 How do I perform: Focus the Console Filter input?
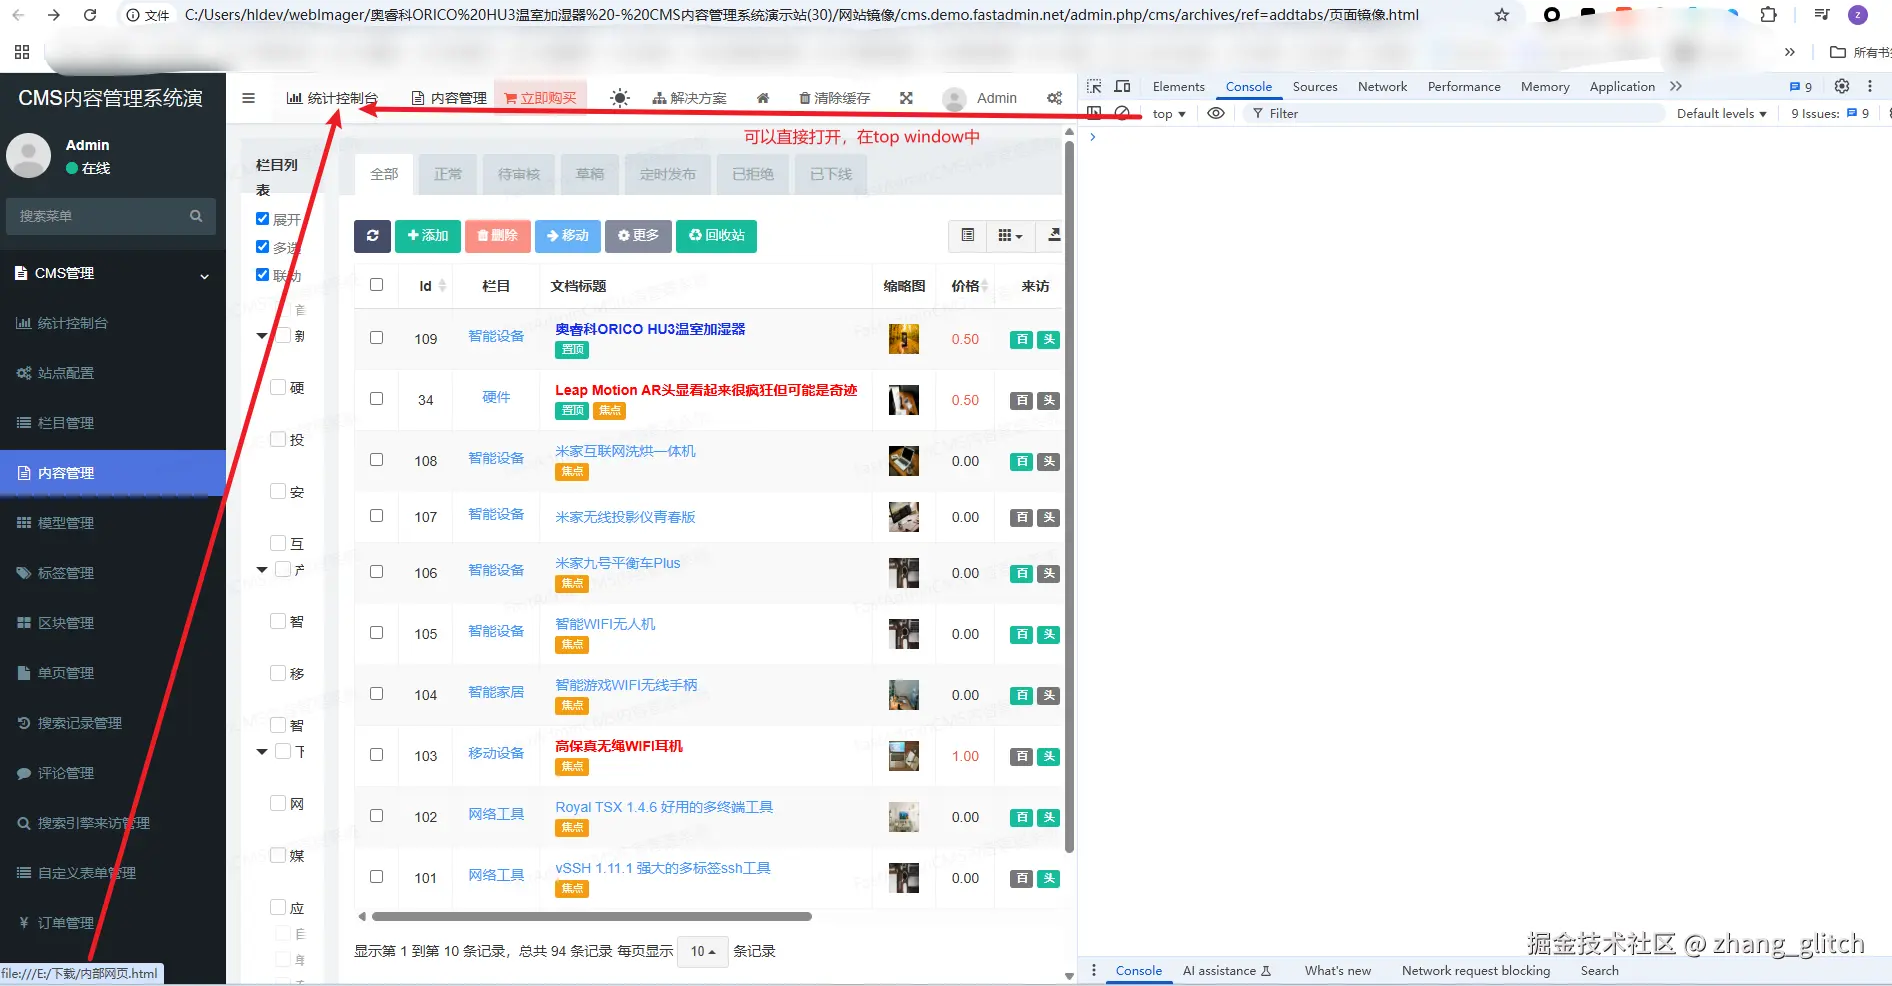(1455, 114)
